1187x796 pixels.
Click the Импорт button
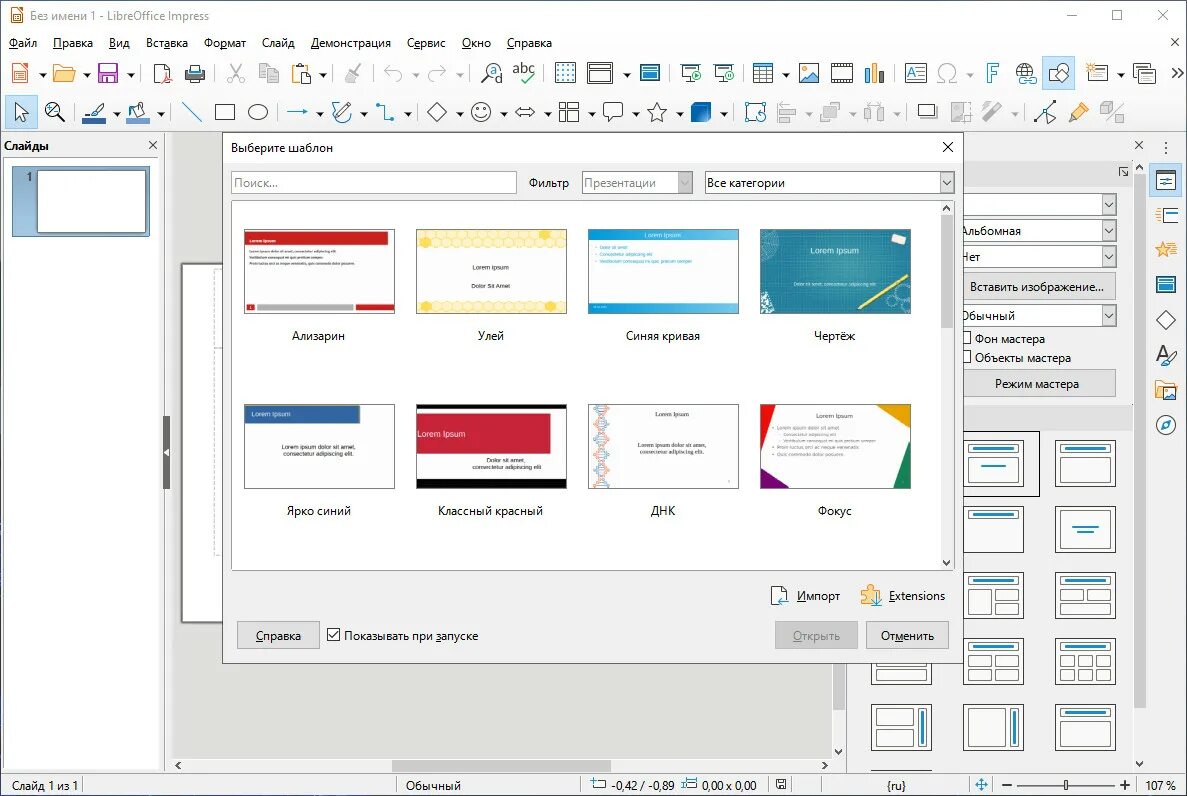click(805, 596)
